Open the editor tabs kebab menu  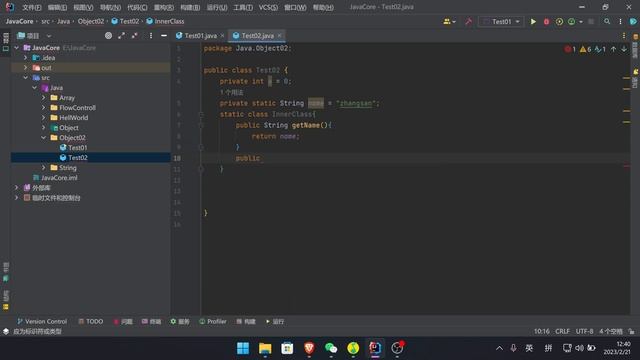[x=624, y=36]
